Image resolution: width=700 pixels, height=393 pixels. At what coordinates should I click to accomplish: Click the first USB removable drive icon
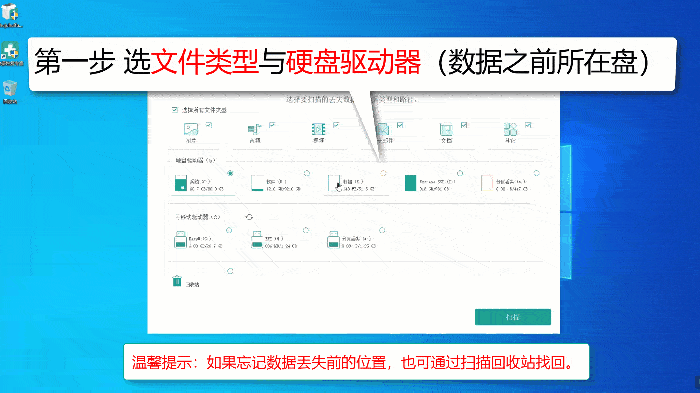180,239
